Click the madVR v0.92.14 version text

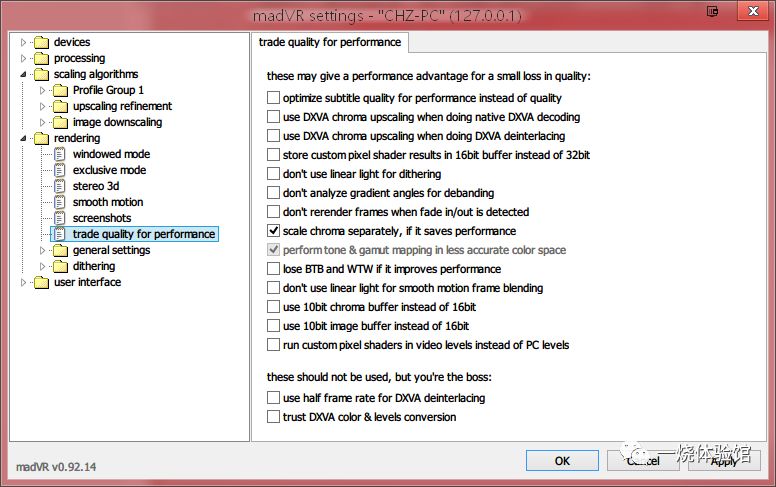click(56, 467)
